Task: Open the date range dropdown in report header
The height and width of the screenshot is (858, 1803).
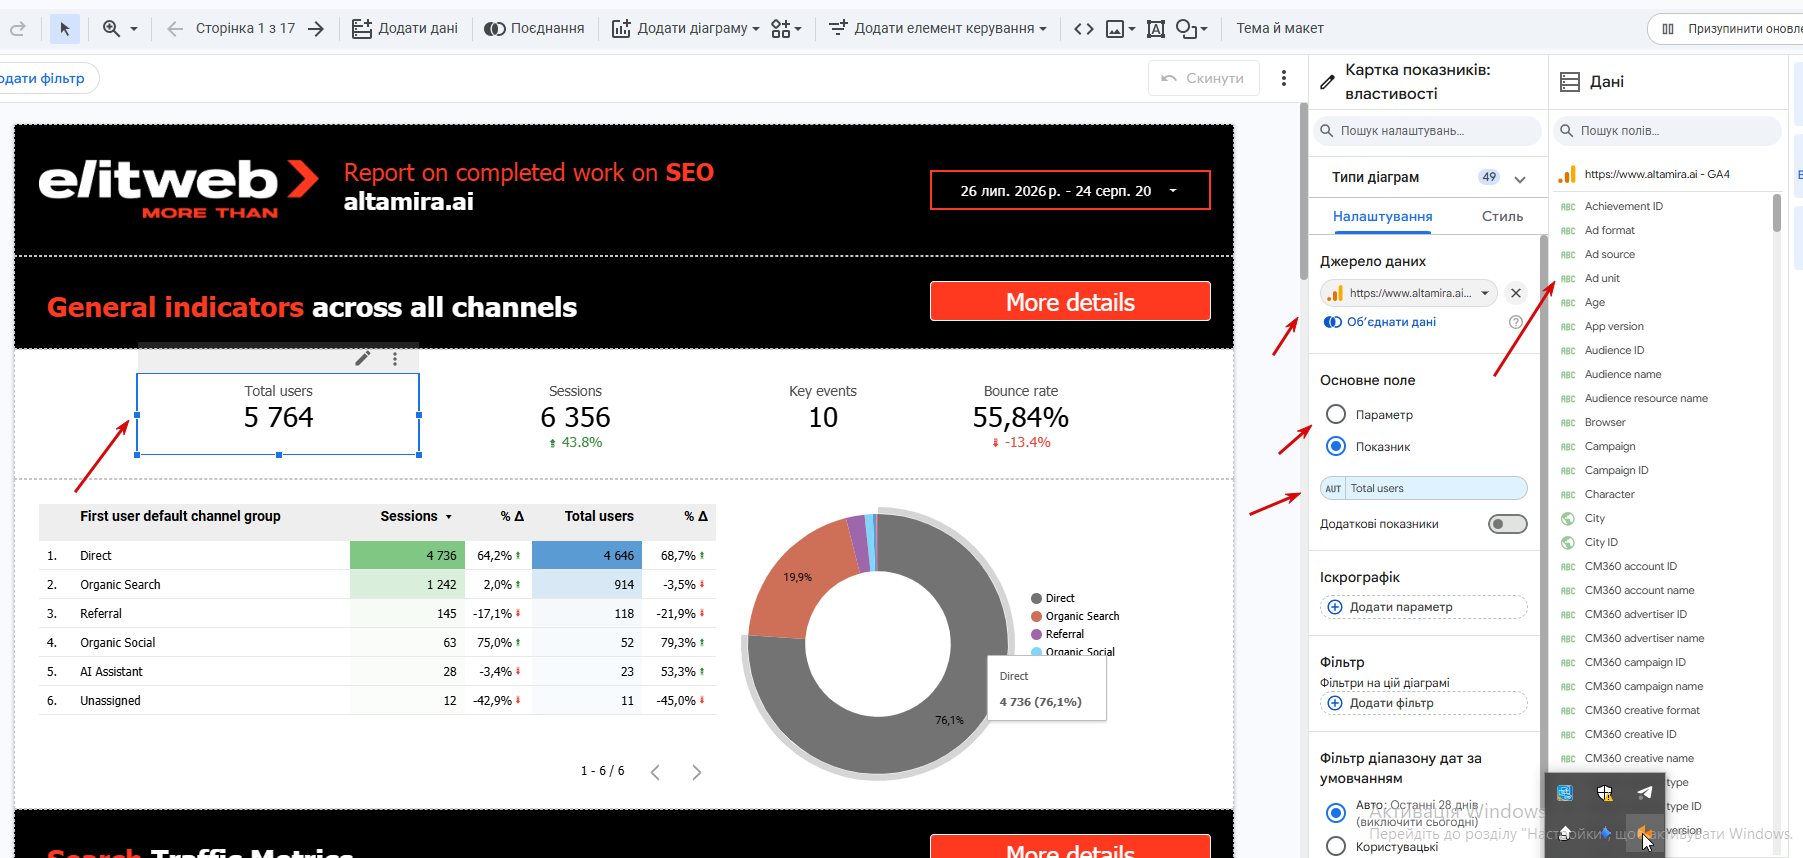Action: click(1070, 190)
